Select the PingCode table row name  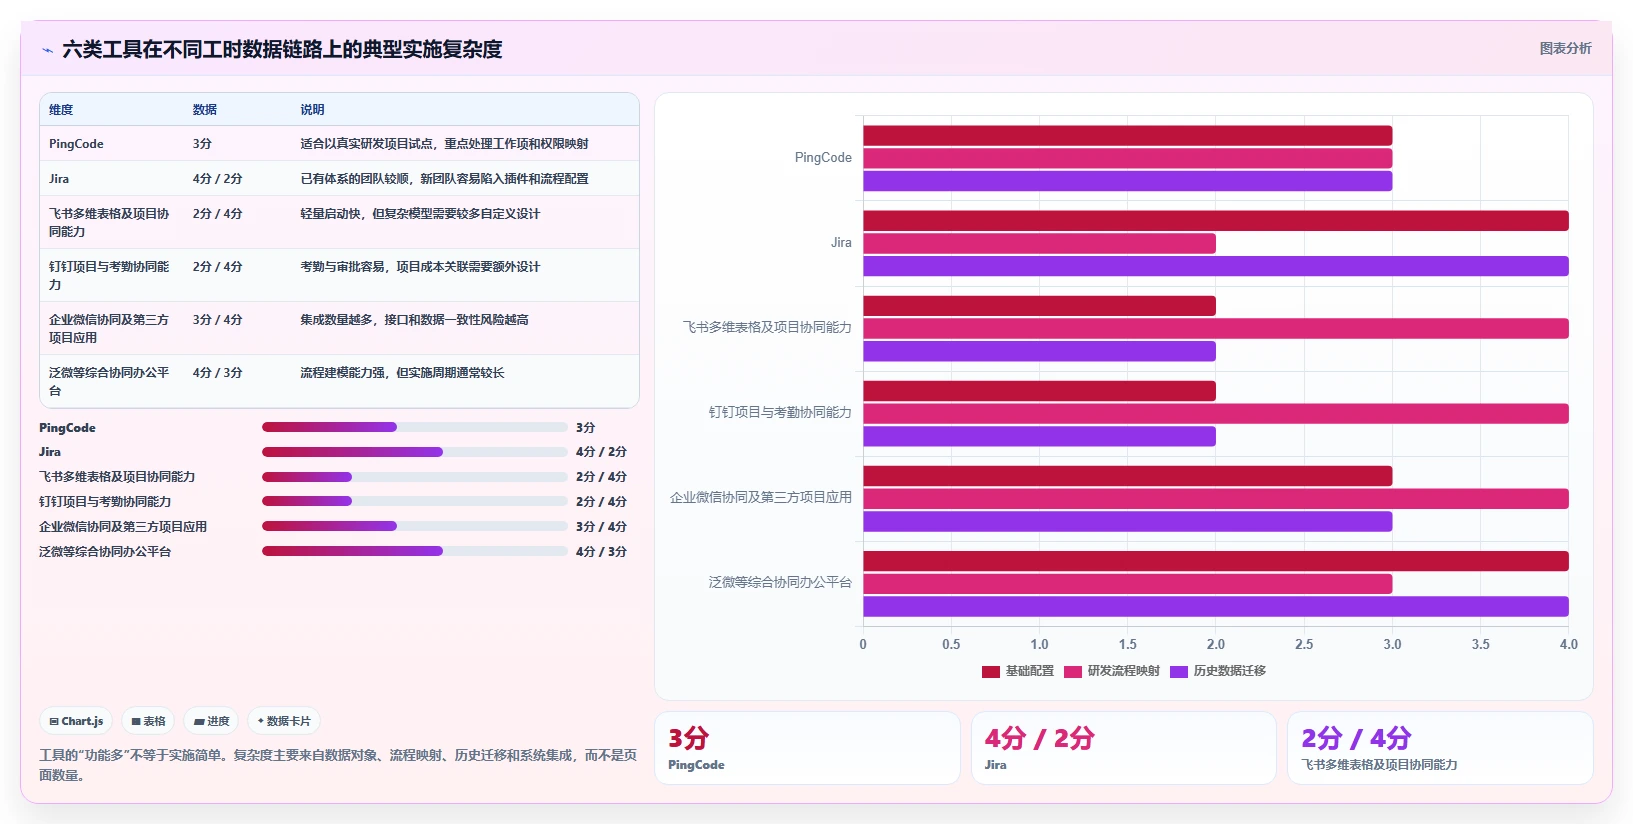click(76, 144)
